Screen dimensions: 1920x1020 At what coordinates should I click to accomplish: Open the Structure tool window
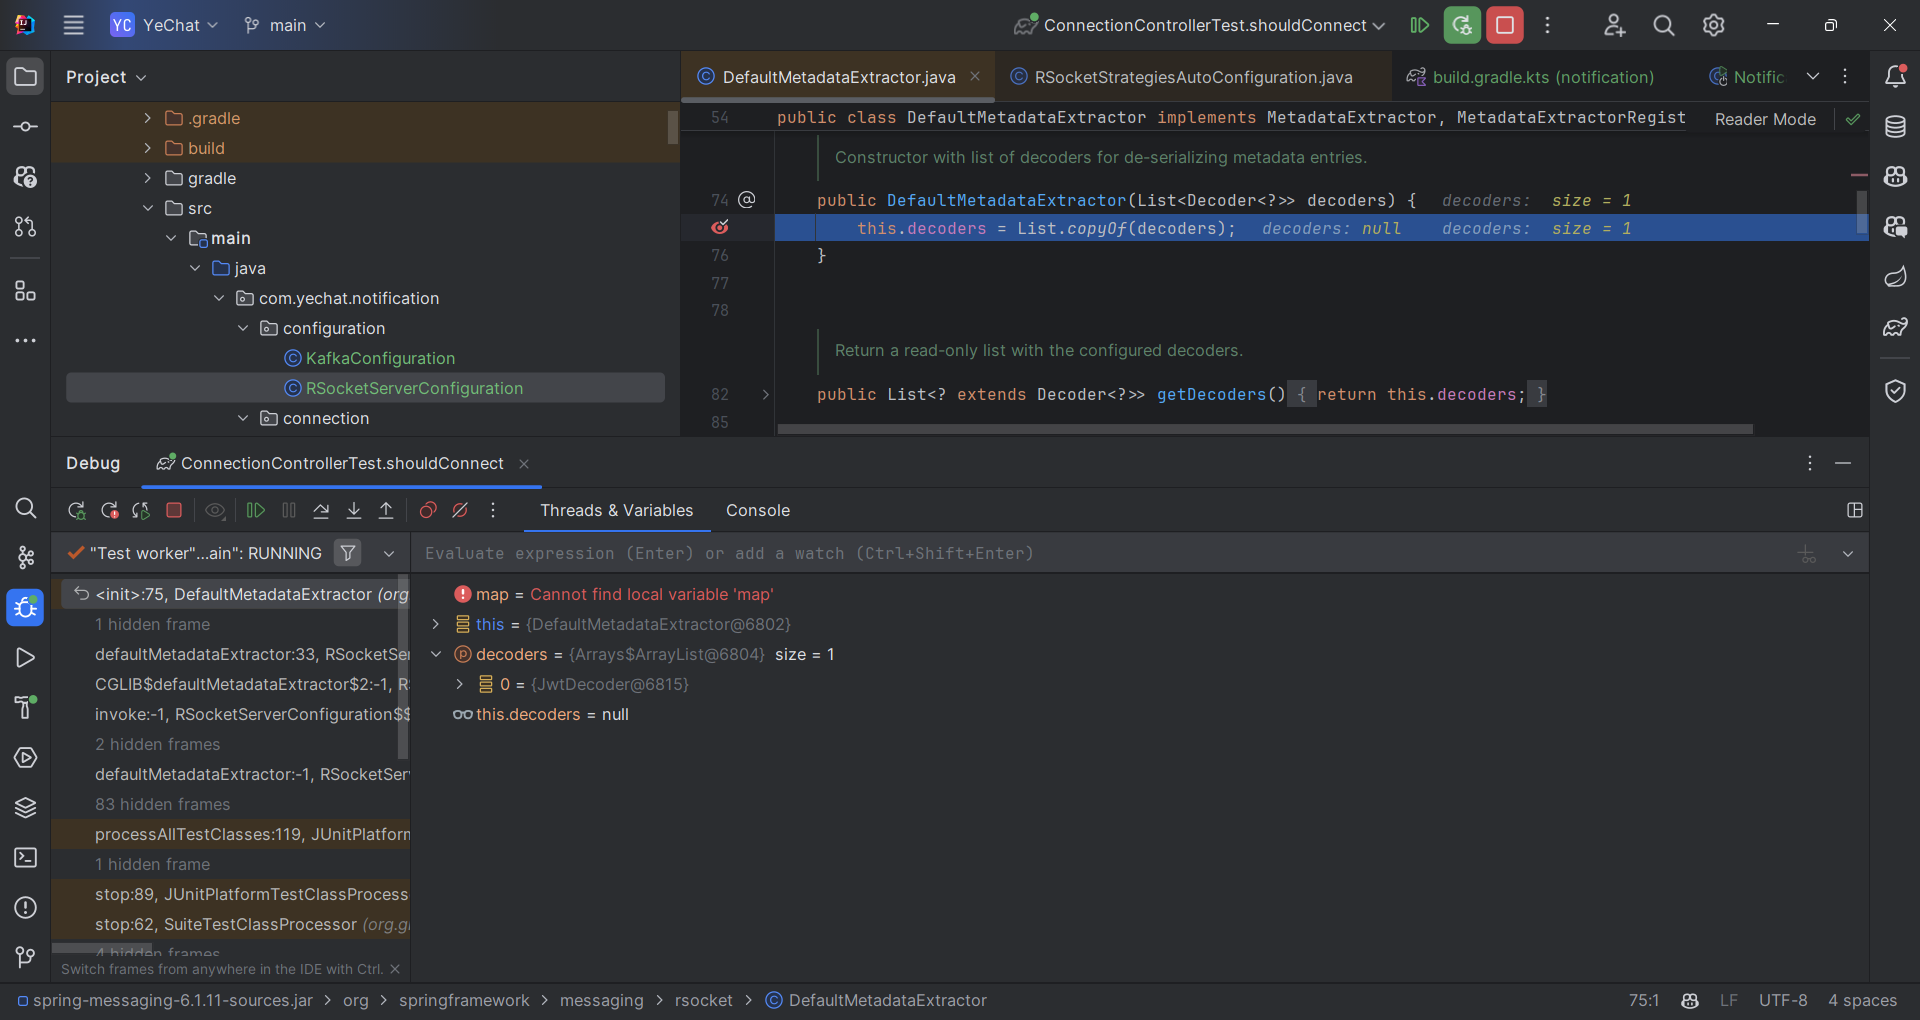pos(25,291)
